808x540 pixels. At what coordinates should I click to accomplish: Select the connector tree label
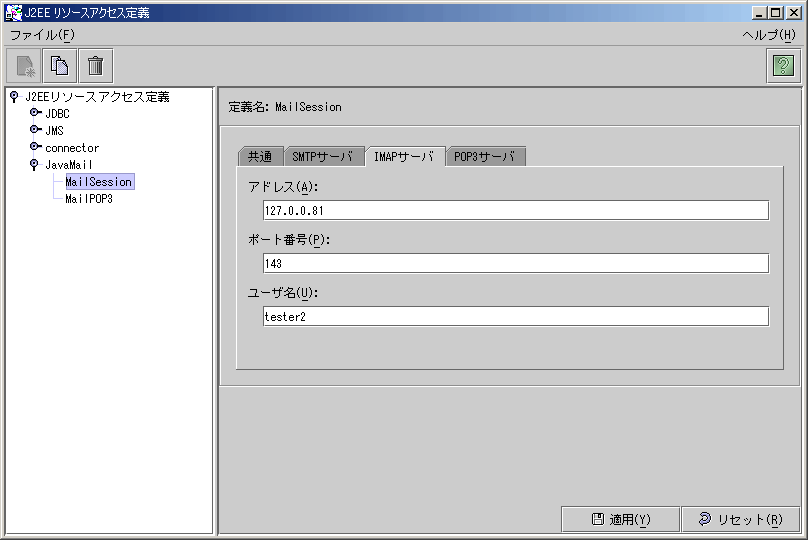tap(72, 148)
